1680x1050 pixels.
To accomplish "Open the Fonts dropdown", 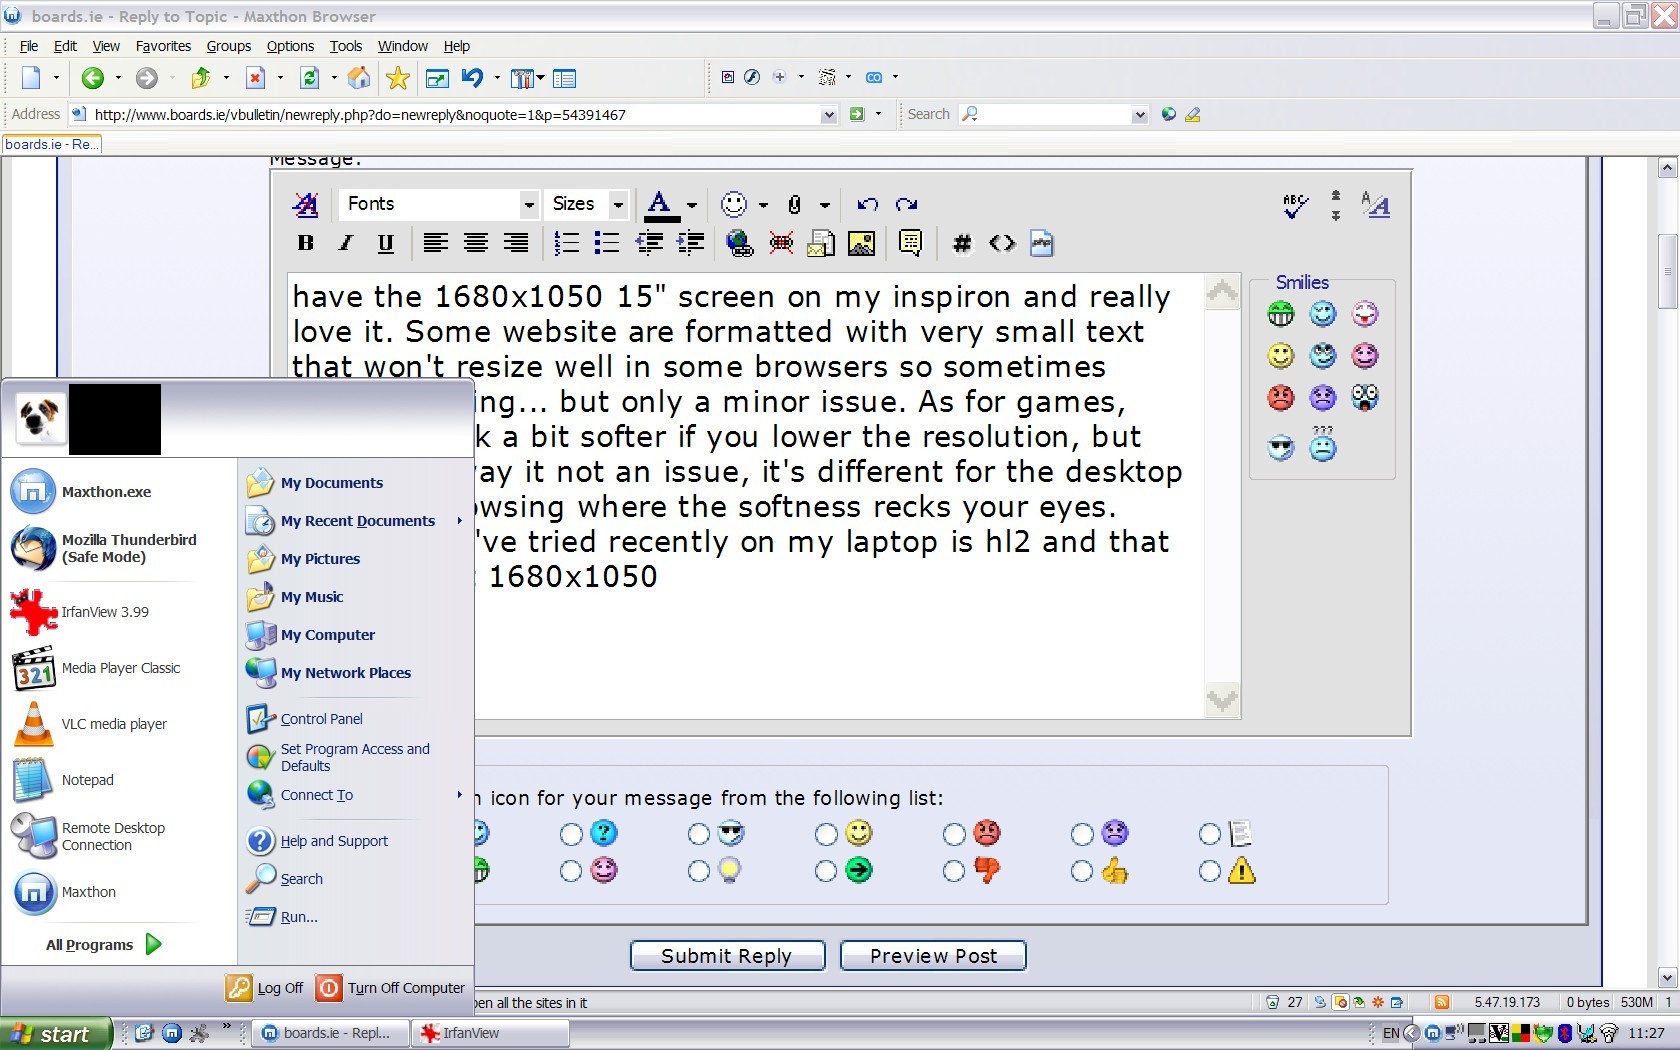I will click(529, 204).
